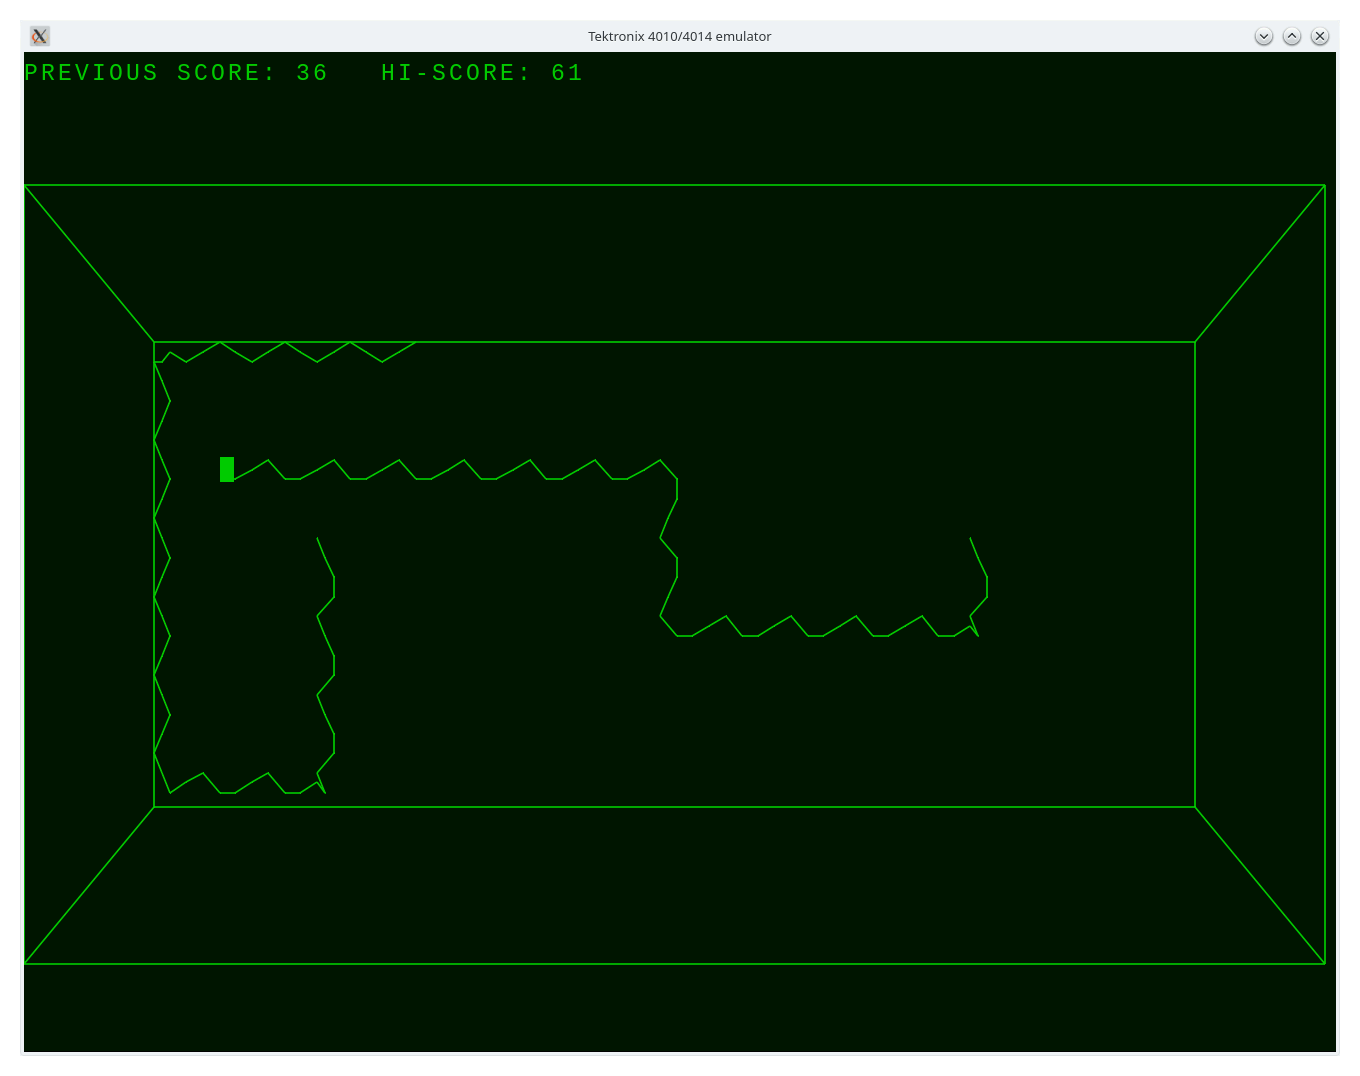Click the "Tektronix 4010/4014 emulator" window title
This screenshot has height=1076, width=1360.
[x=680, y=36]
